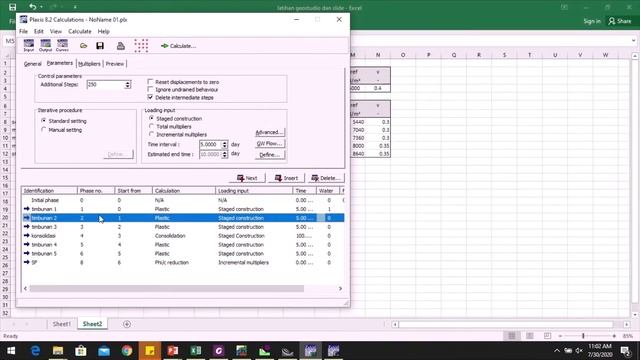
Task: Open Windows Start menu
Action: tap(11, 351)
